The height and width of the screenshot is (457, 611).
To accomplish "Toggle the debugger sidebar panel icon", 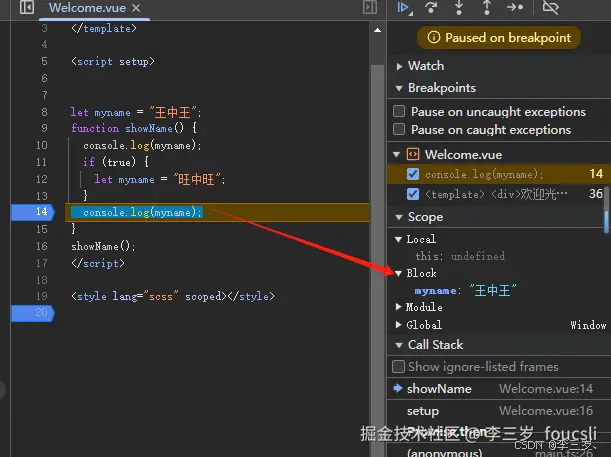I will point(369,7).
